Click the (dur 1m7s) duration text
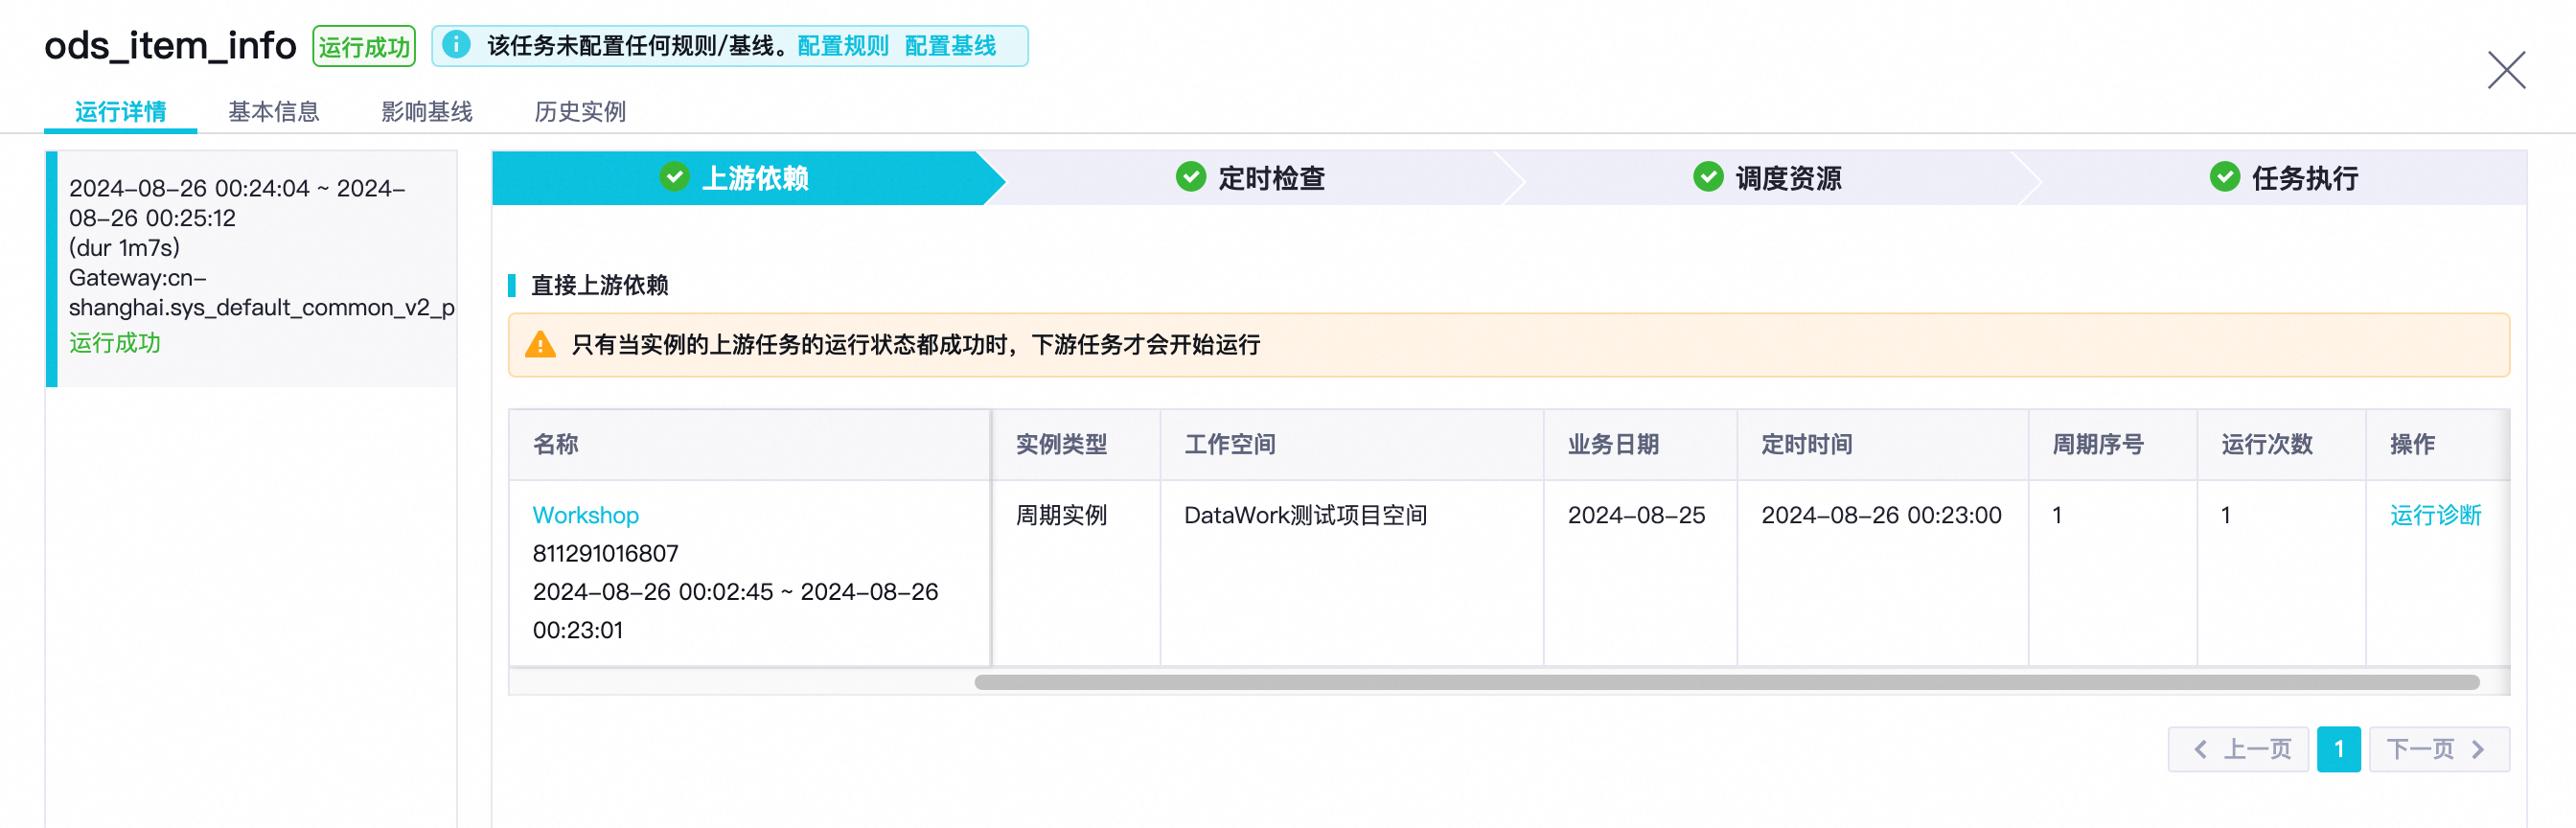The height and width of the screenshot is (828, 2576). tap(124, 247)
